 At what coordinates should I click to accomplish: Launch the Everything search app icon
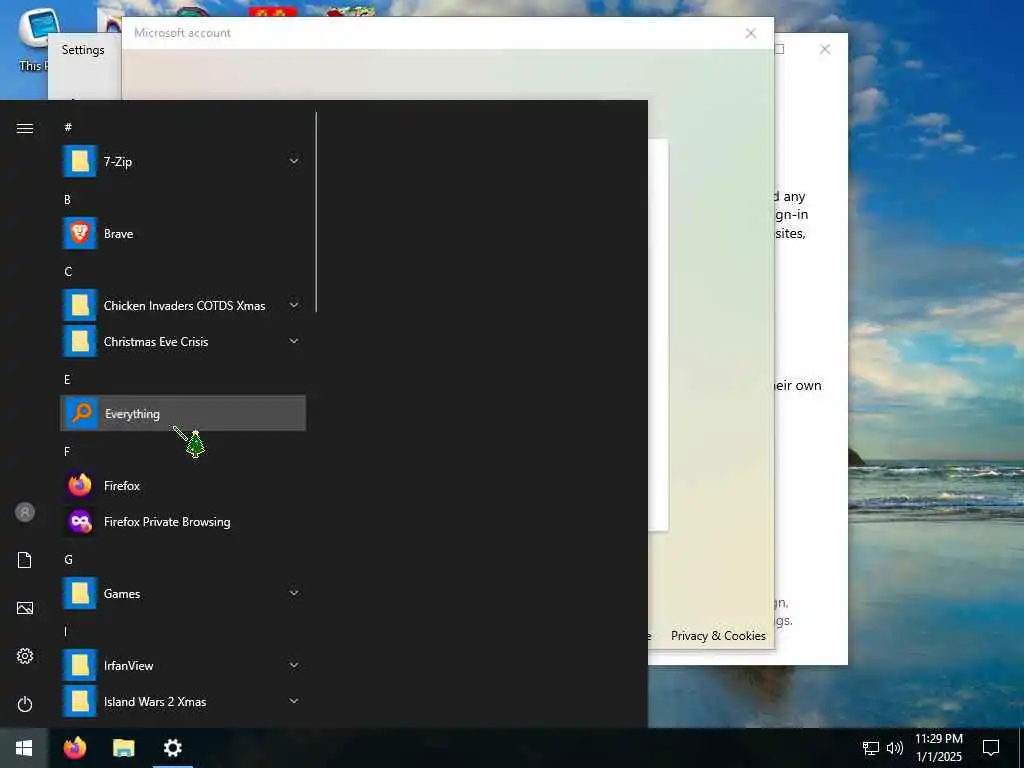pos(82,413)
